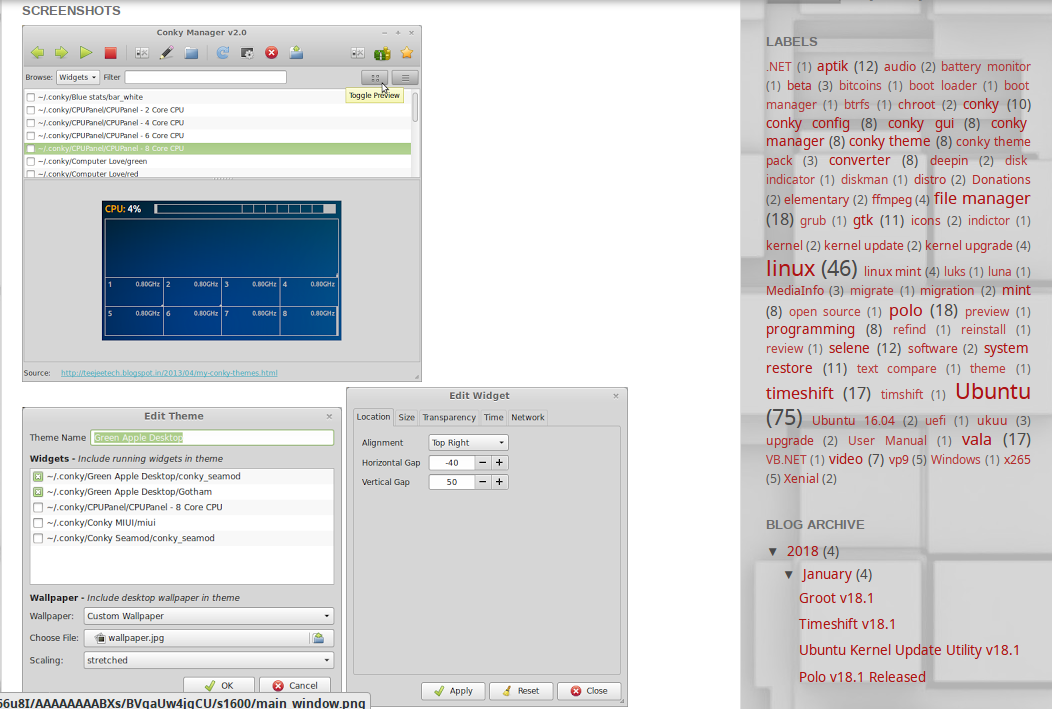Click Apply in the Edit Widget dialog
Image resolution: width=1052 pixels, height=709 pixels.
[x=454, y=691]
